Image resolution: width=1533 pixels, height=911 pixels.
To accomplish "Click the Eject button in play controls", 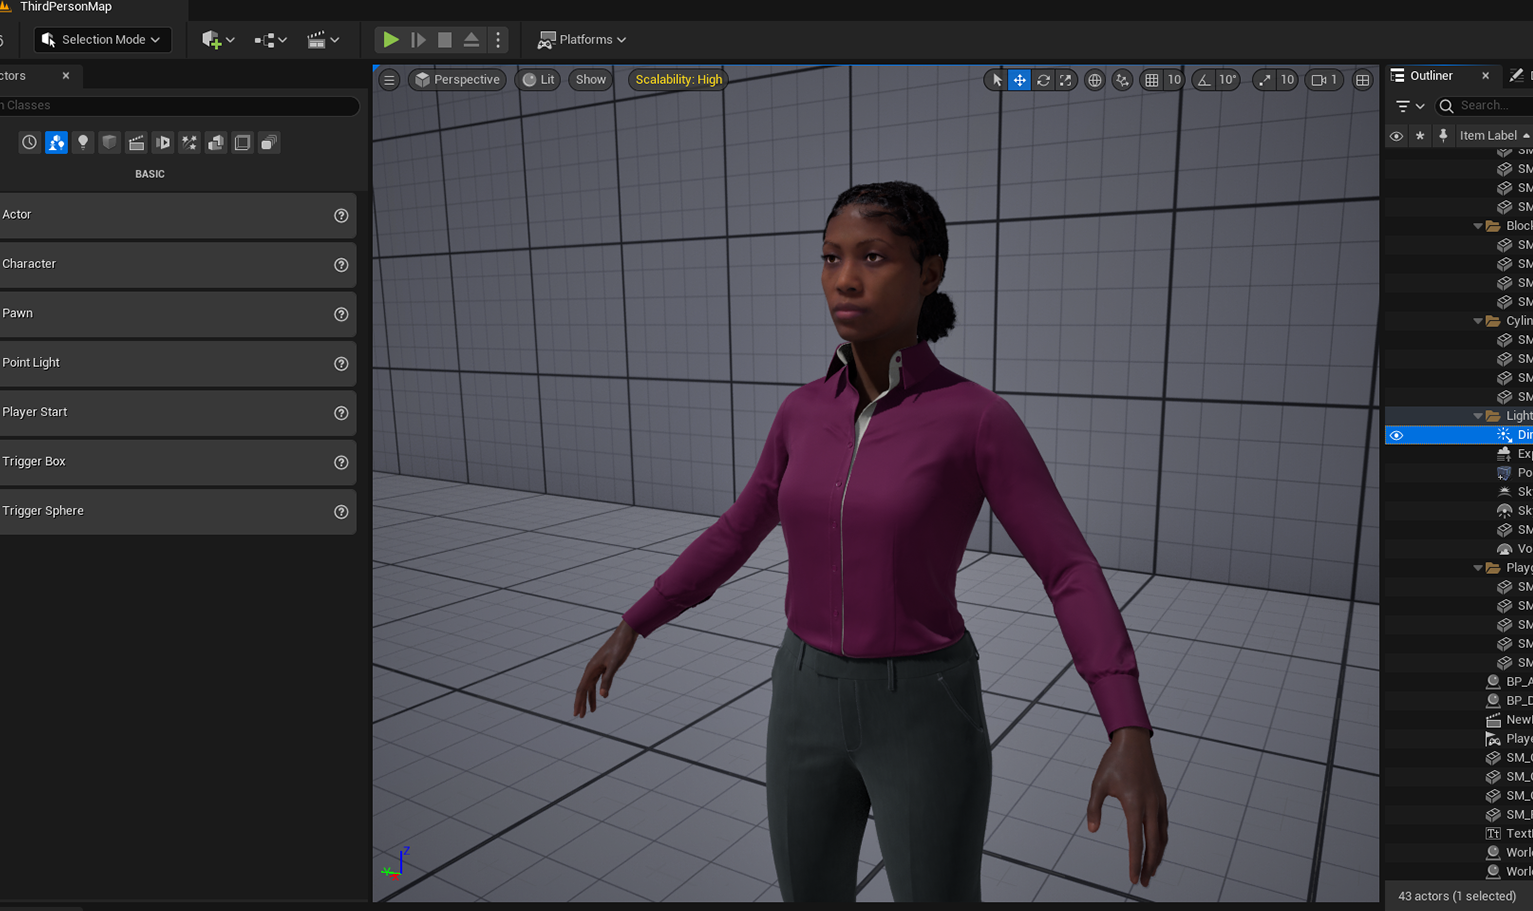I will pyautogui.click(x=471, y=40).
